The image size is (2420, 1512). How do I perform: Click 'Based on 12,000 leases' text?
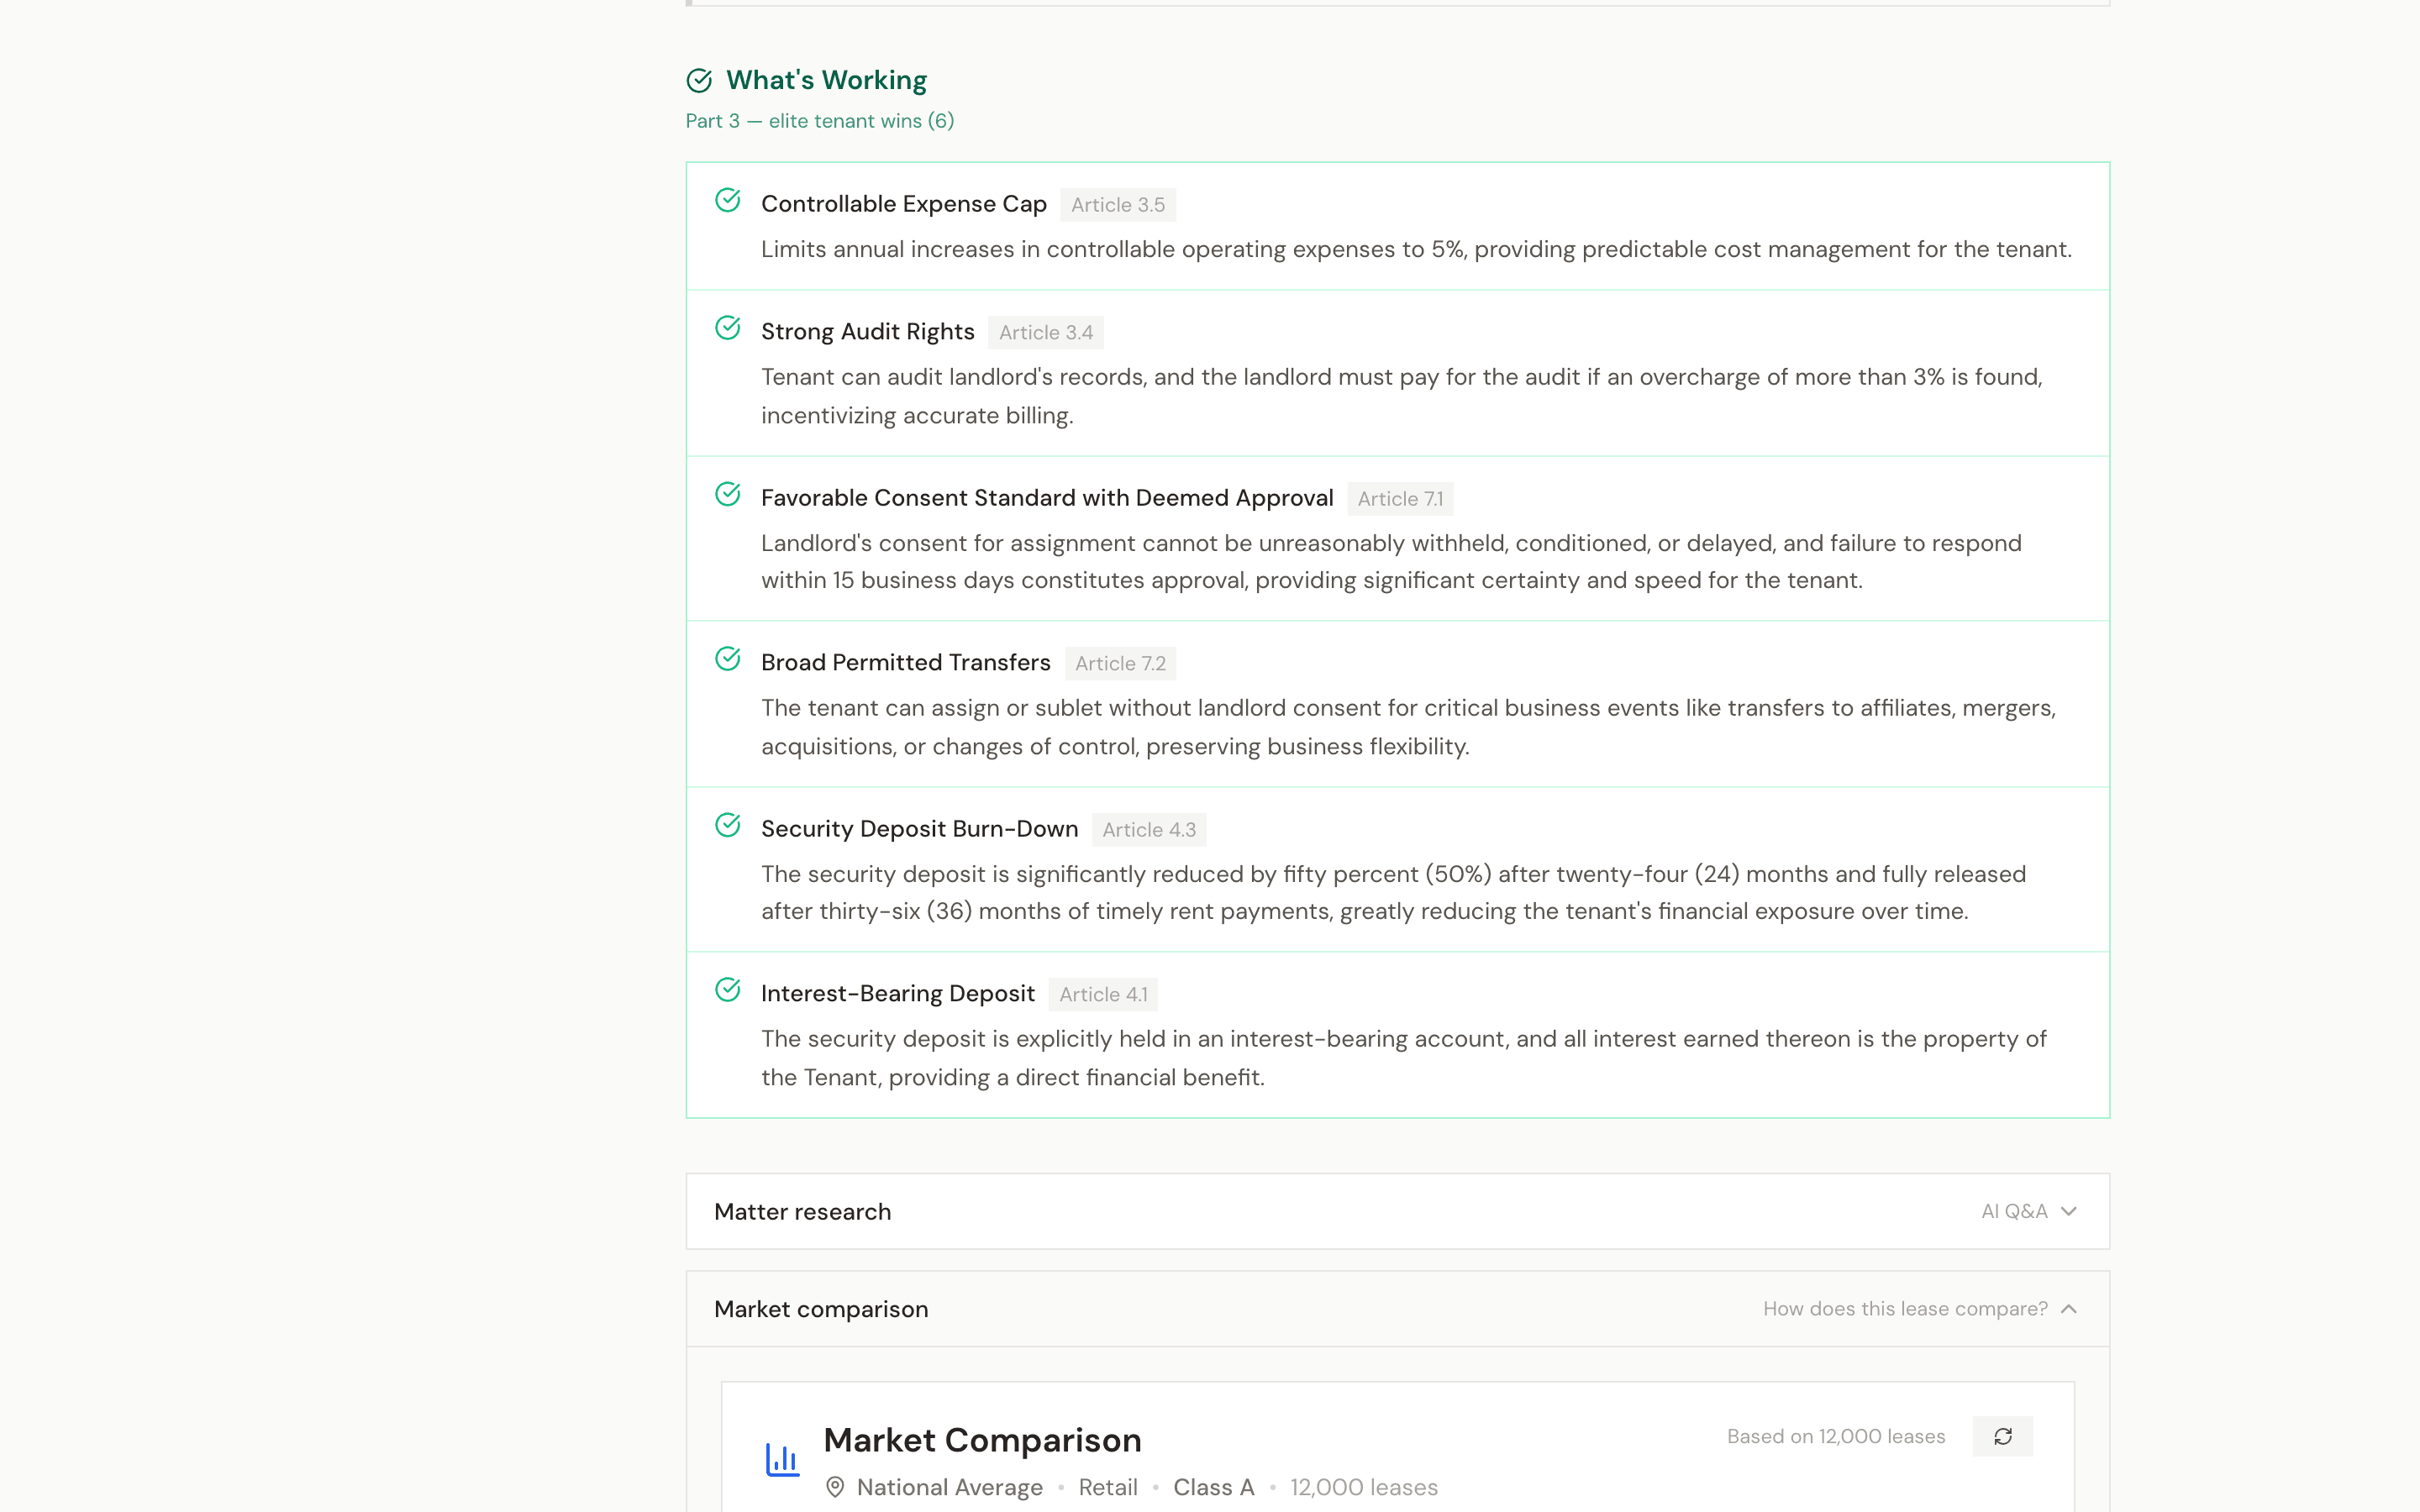point(1836,1437)
